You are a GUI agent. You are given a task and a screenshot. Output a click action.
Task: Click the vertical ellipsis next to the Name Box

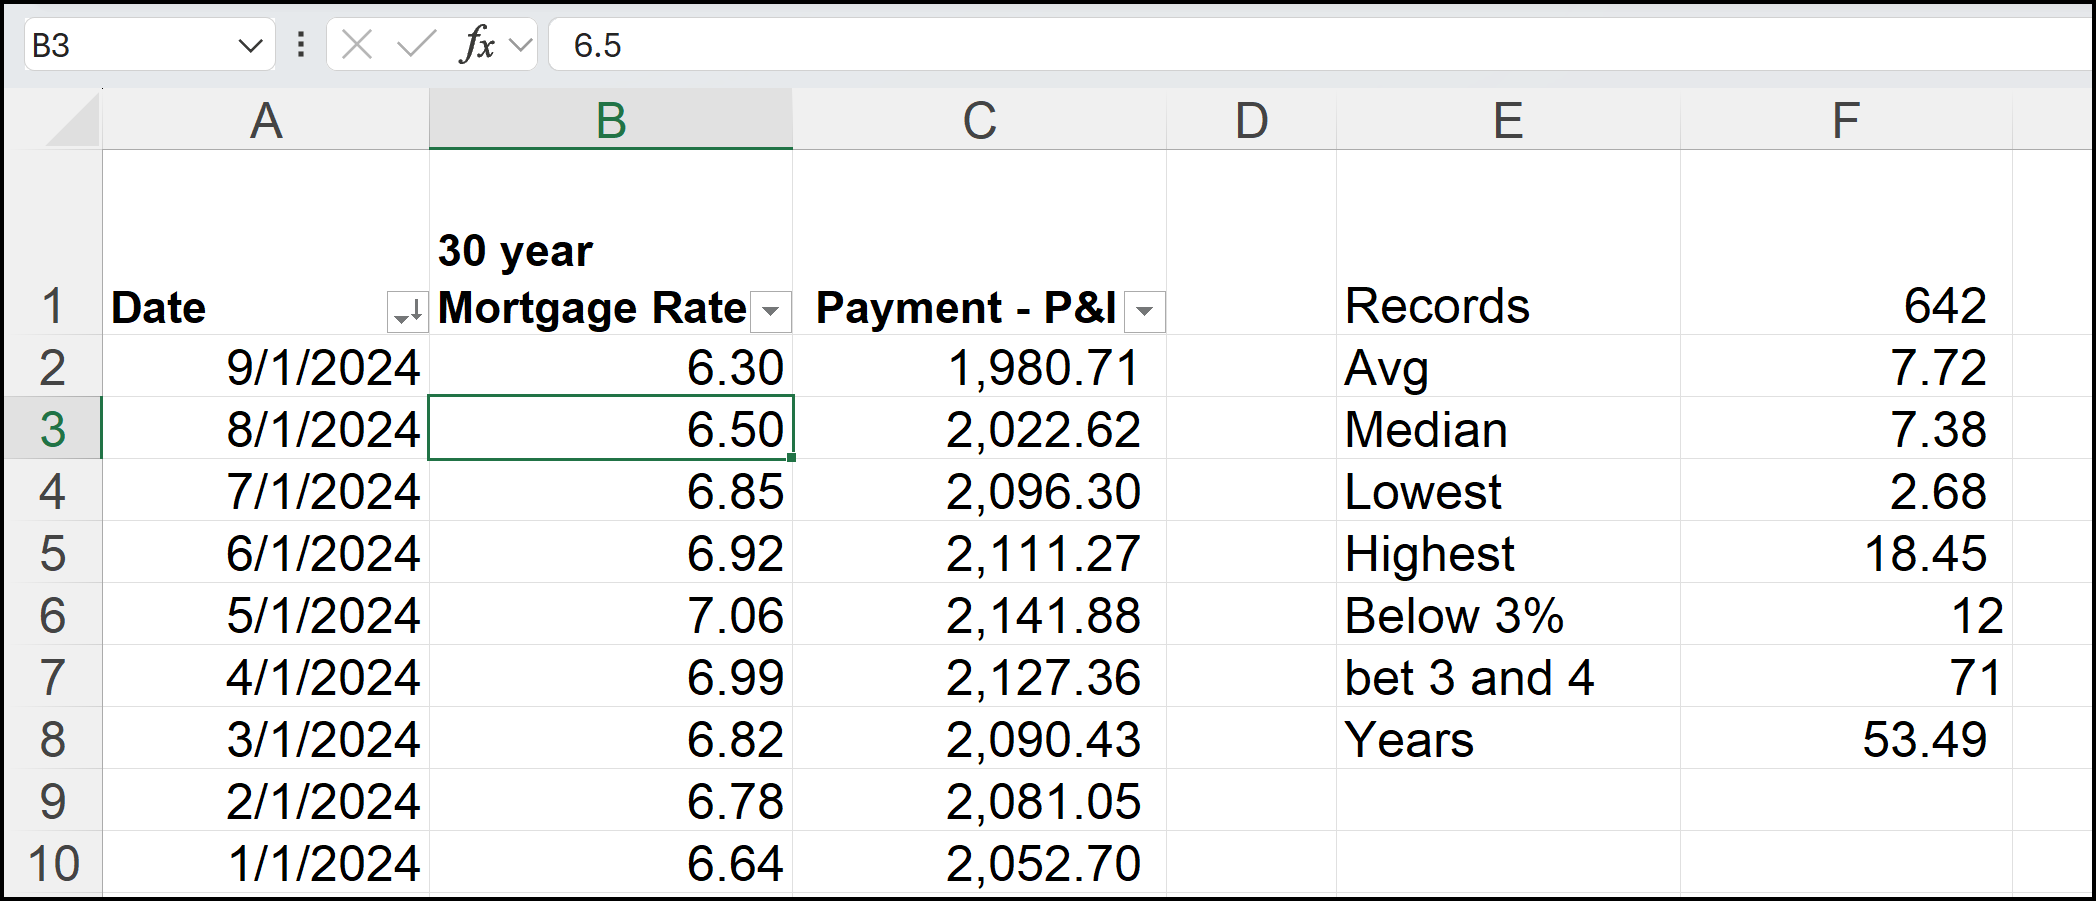[299, 43]
